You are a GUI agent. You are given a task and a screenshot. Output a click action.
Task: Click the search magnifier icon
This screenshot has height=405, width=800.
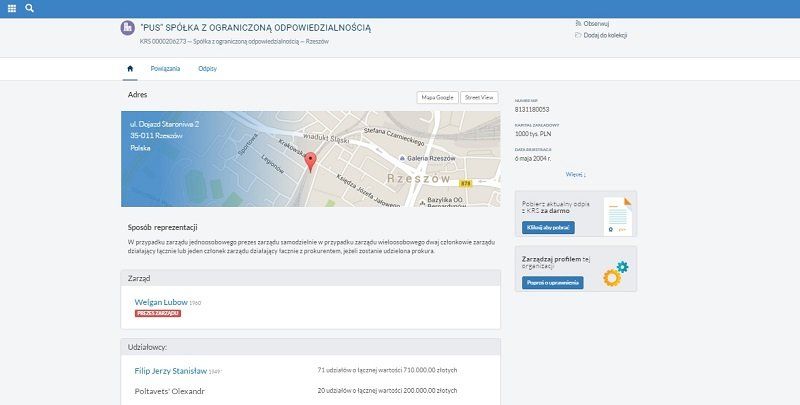pyautogui.click(x=29, y=8)
